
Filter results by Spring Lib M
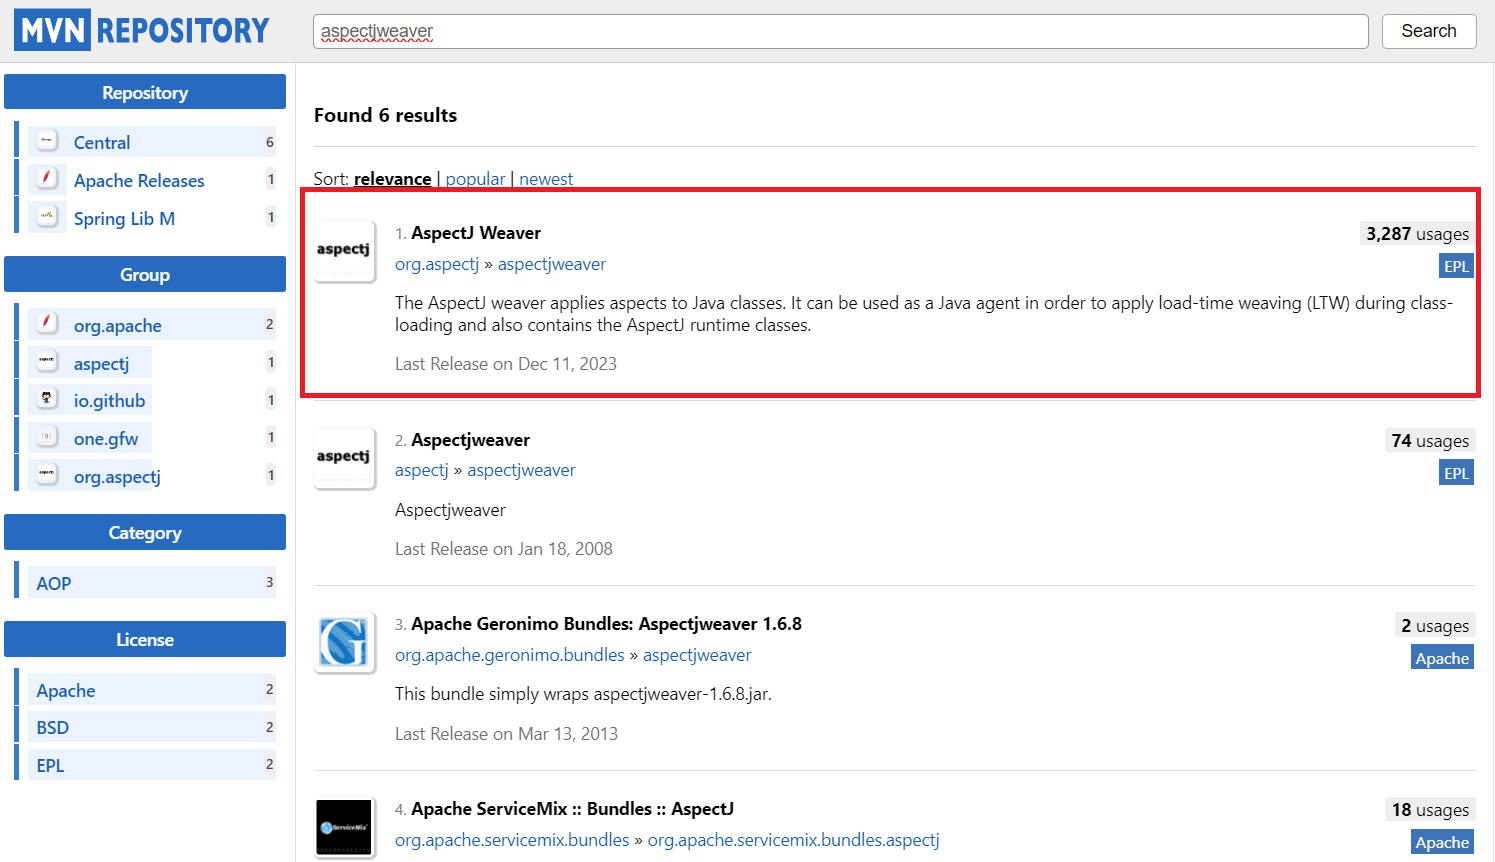[x=124, y=218]
